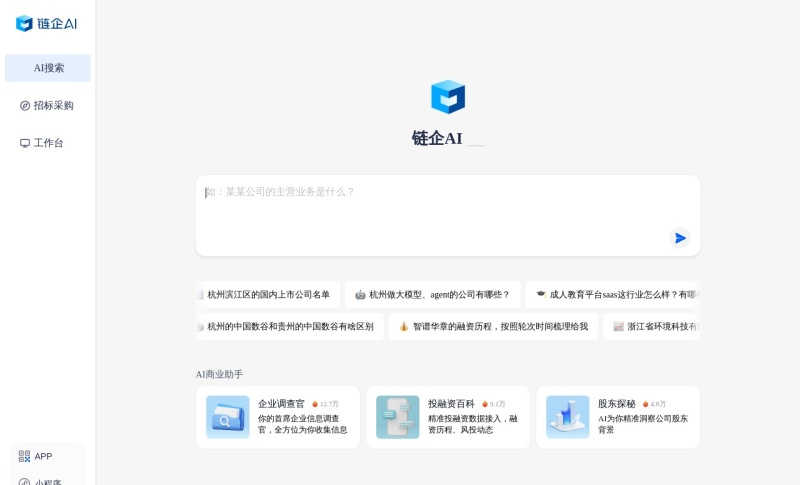800x485 pixels.
Task: Click the monitor icon beside 工作台
Action: click(x=24, y=143)
